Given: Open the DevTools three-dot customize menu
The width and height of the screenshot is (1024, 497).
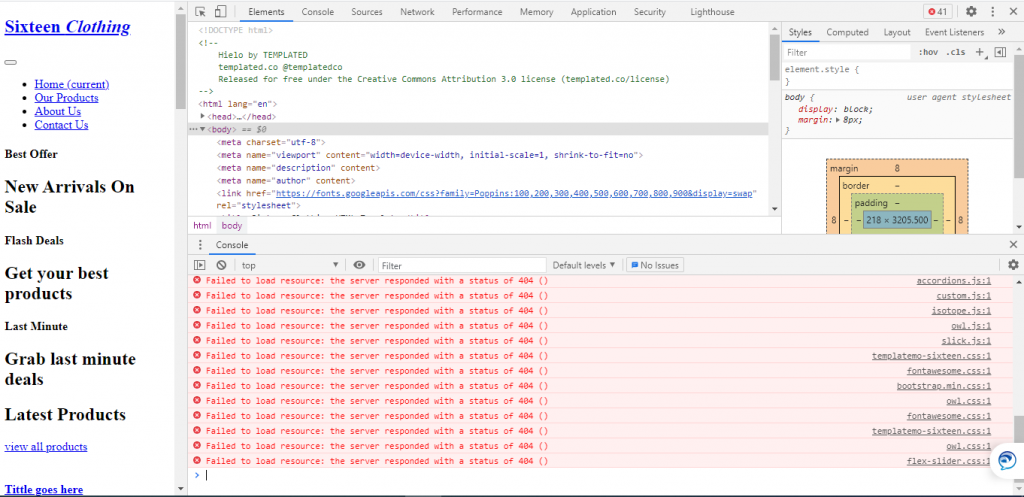Looking at the screenshot, I should 993,12.
